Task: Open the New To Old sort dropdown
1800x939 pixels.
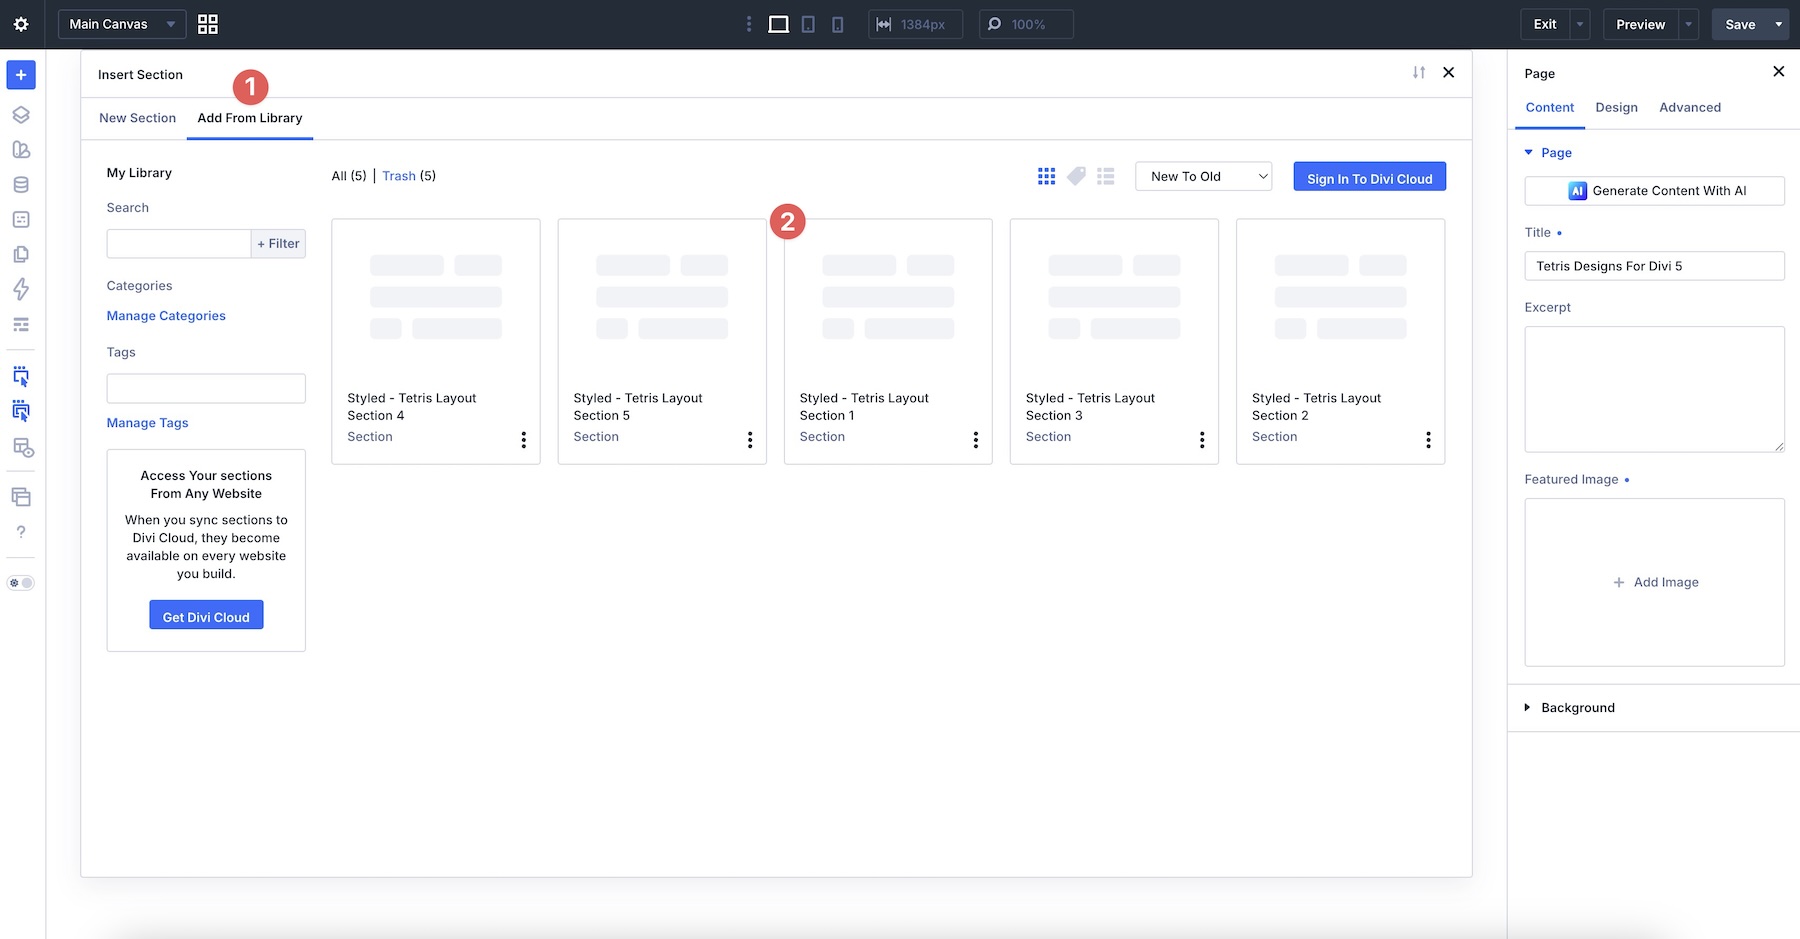Action: coord(1204,176)
